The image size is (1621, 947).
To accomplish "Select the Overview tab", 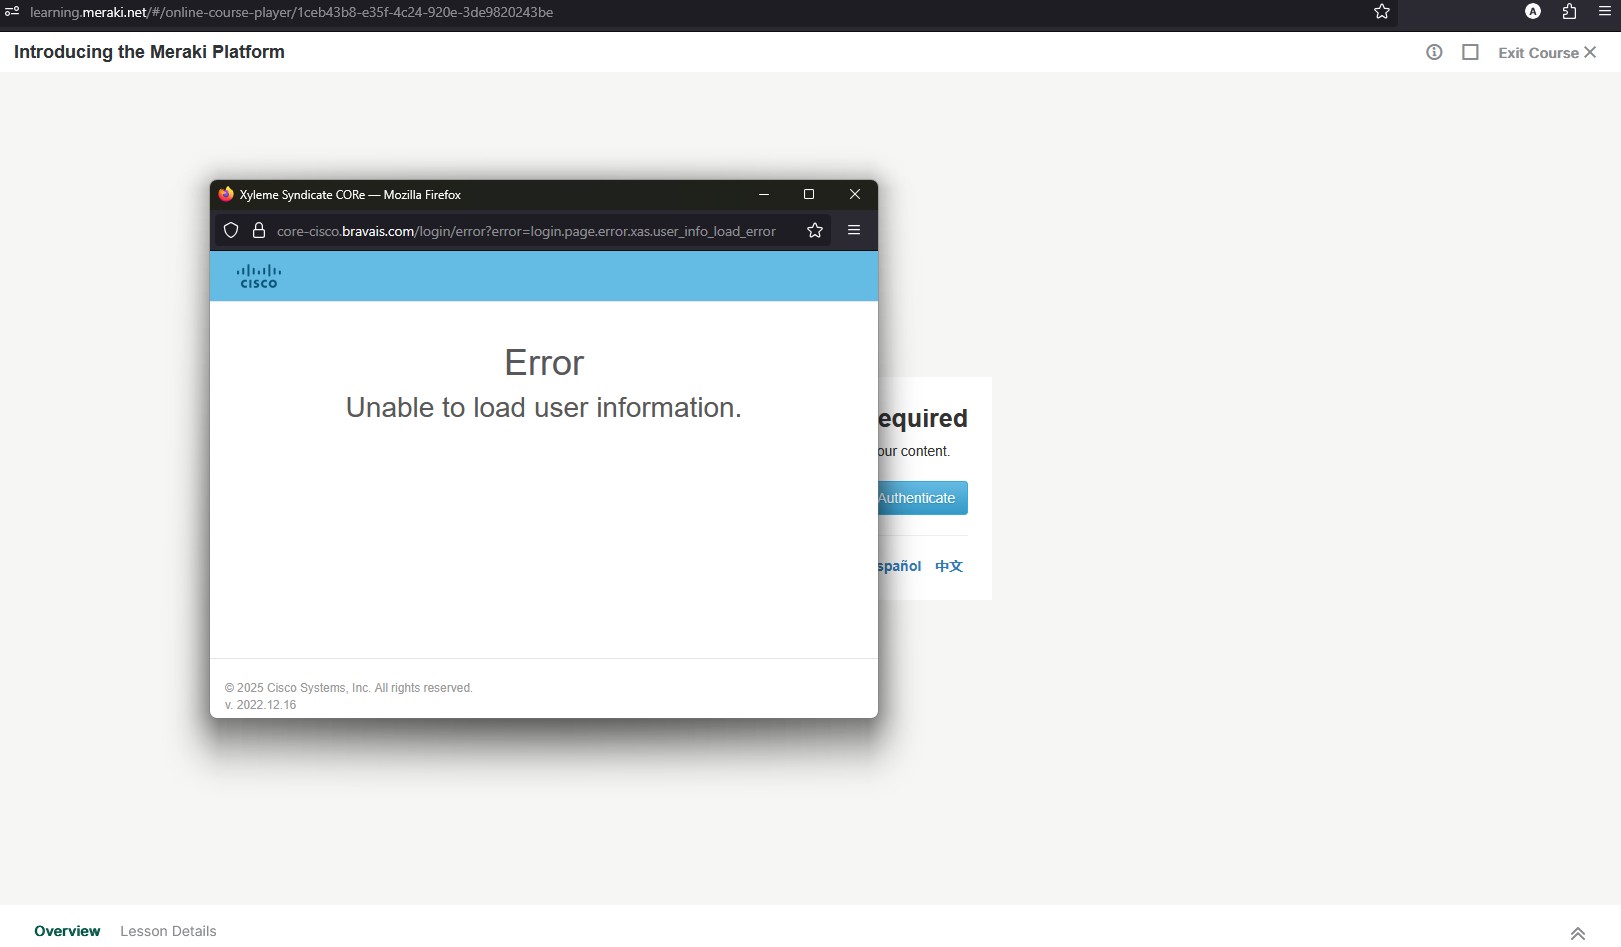I will [x=67, y=931].
